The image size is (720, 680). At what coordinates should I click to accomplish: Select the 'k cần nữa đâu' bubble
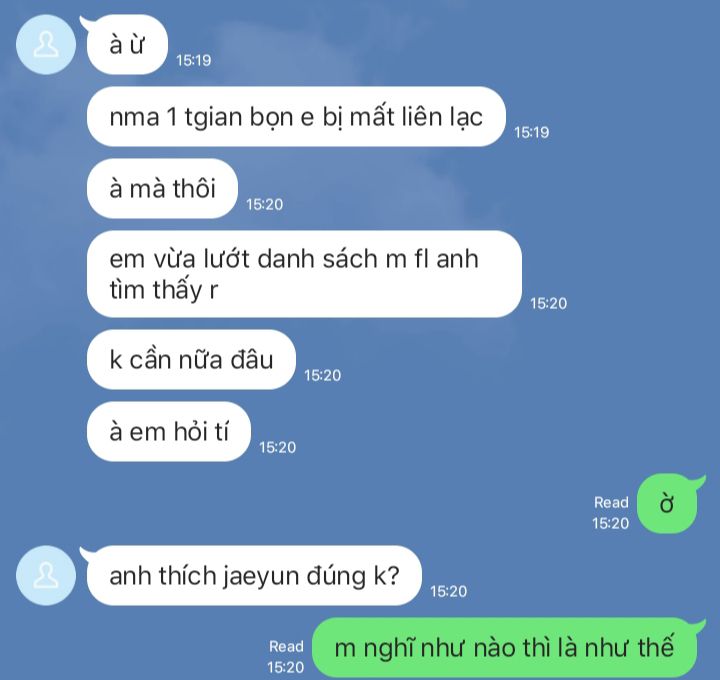[191, 360]
